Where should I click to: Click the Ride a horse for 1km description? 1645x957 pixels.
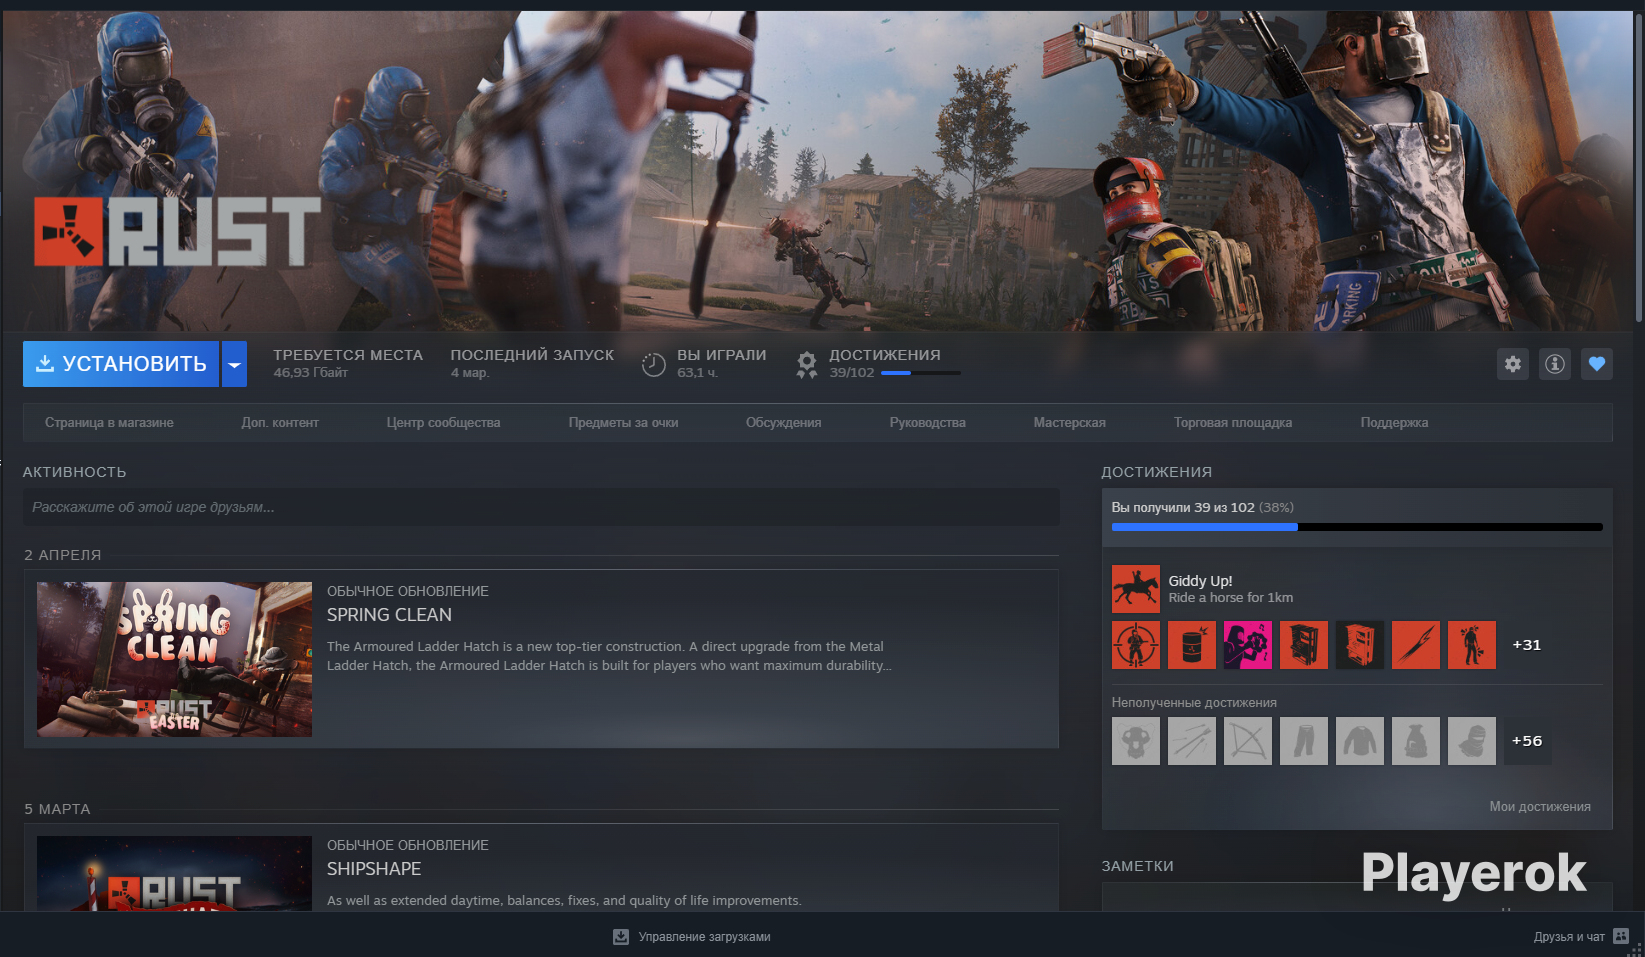[1231, 598]
